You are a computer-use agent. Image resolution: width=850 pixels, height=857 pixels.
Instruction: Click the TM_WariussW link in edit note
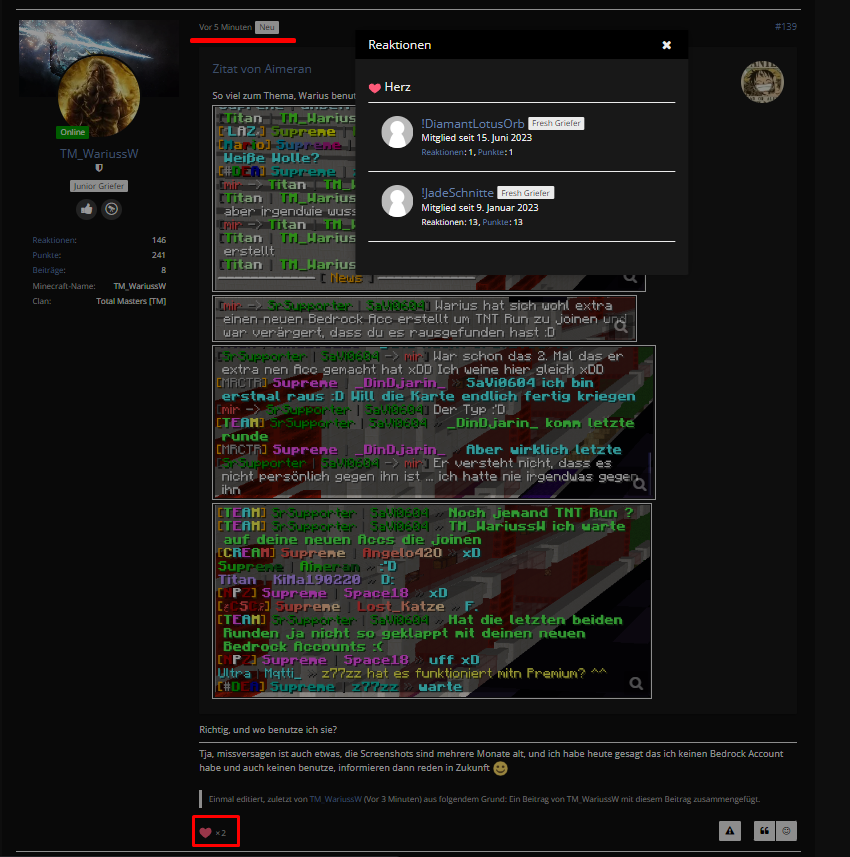tap(336, 800)
